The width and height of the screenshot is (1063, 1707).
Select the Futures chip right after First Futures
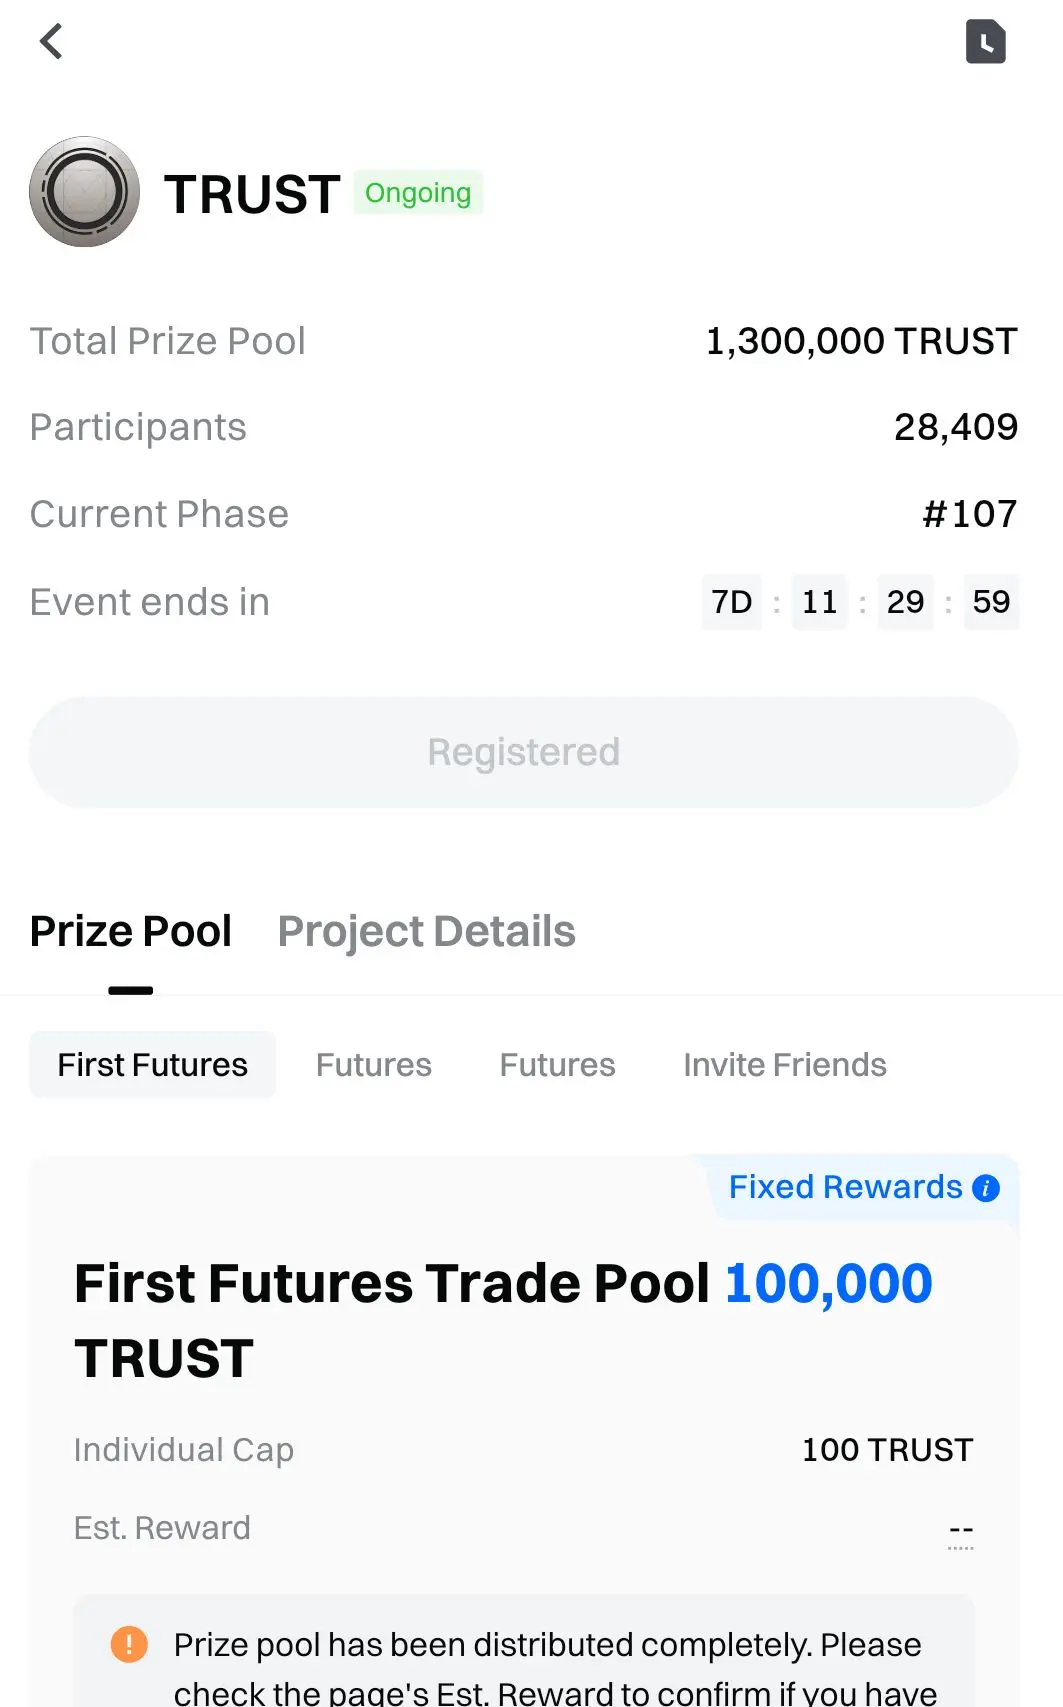pos(374,1065)
